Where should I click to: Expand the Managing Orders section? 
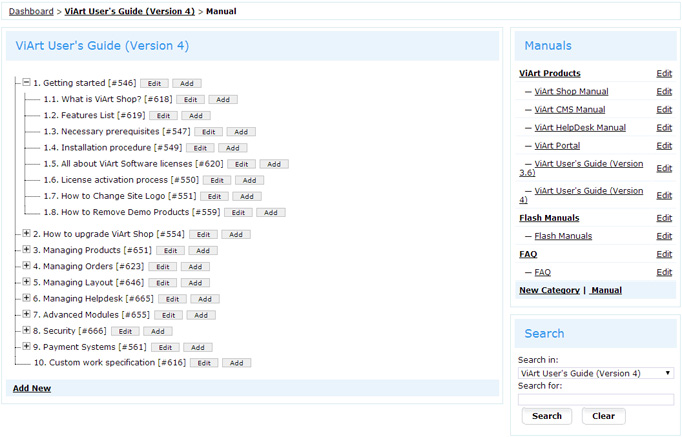(27, 266)
